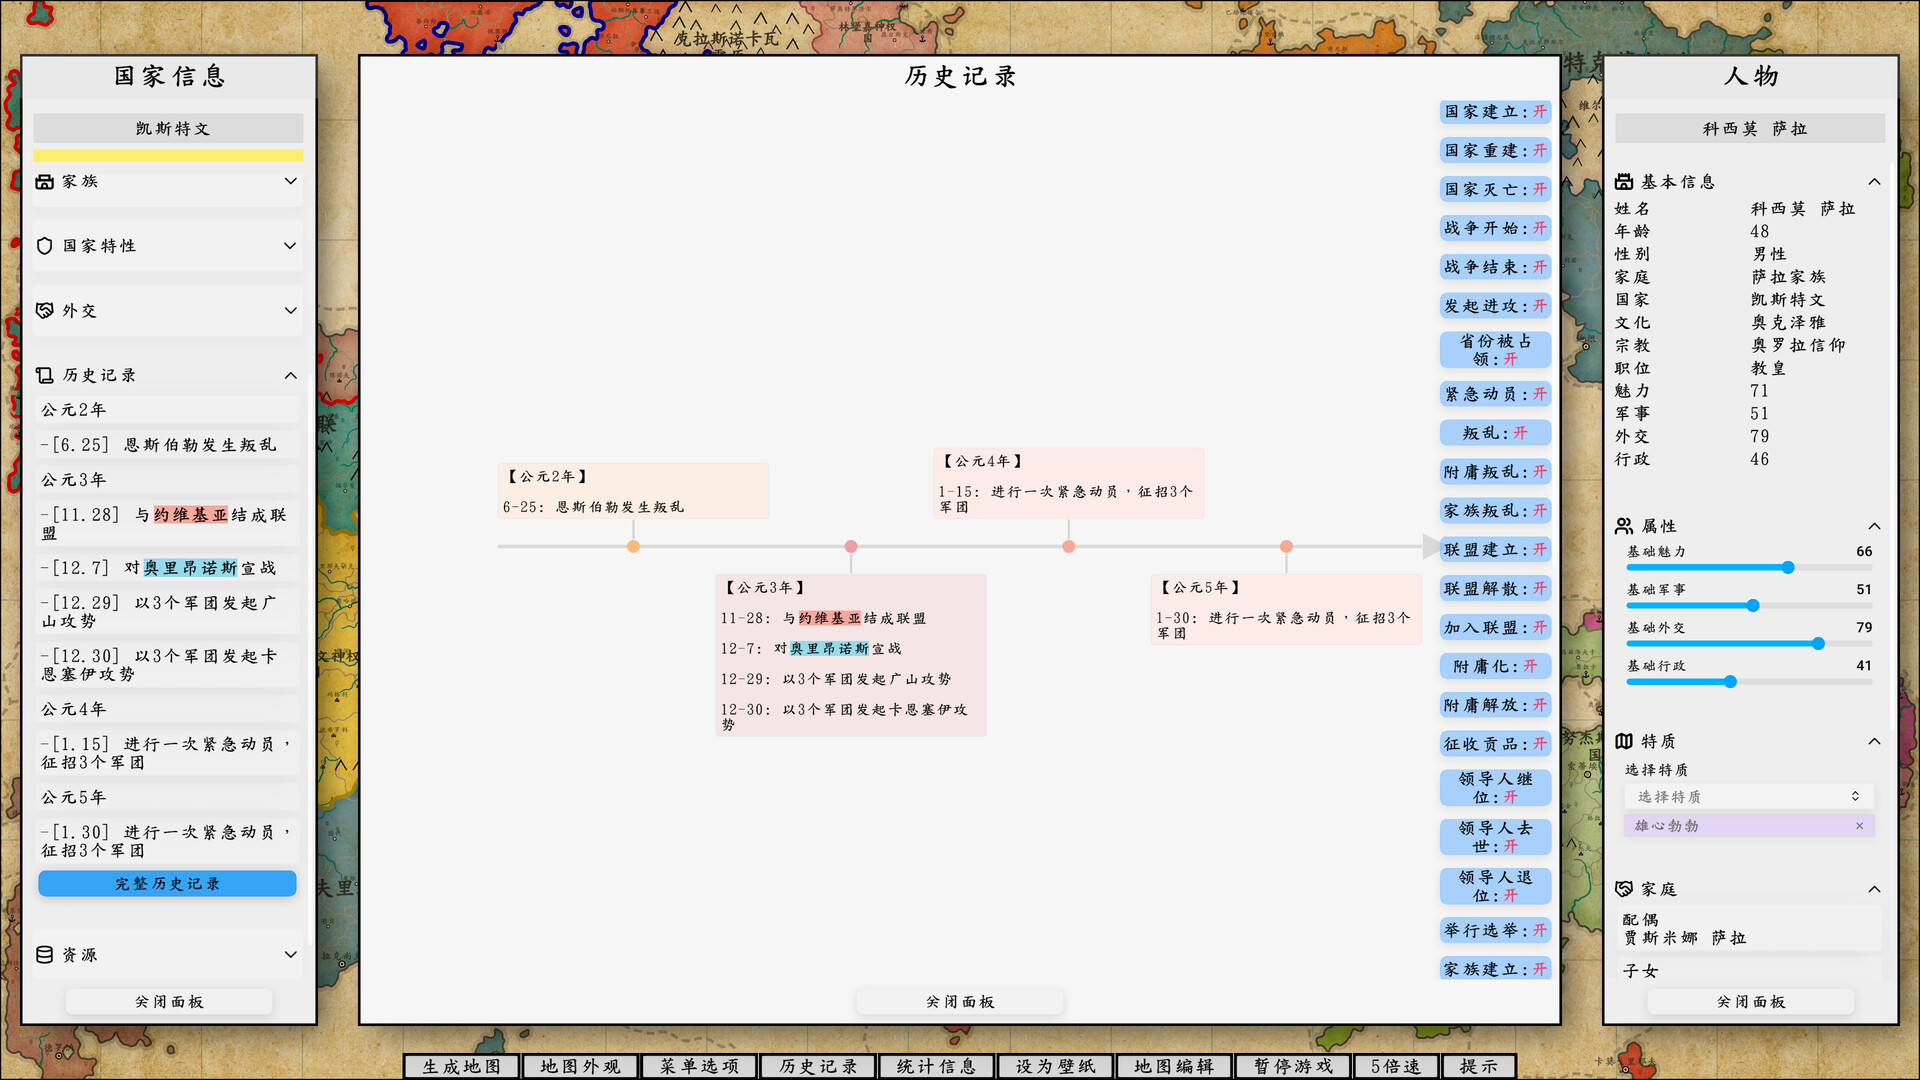Click the 公元2年 orange timeline marker

[x=633, y=547]
